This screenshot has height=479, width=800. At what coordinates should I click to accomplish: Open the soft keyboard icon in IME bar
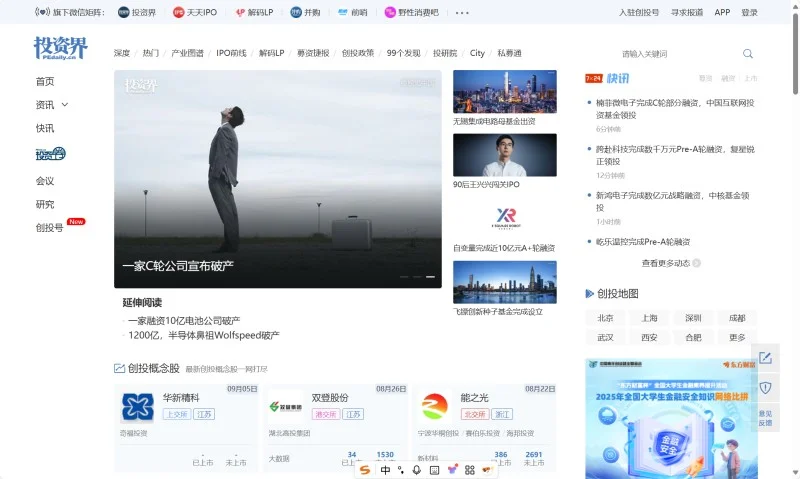coord(434,470)
